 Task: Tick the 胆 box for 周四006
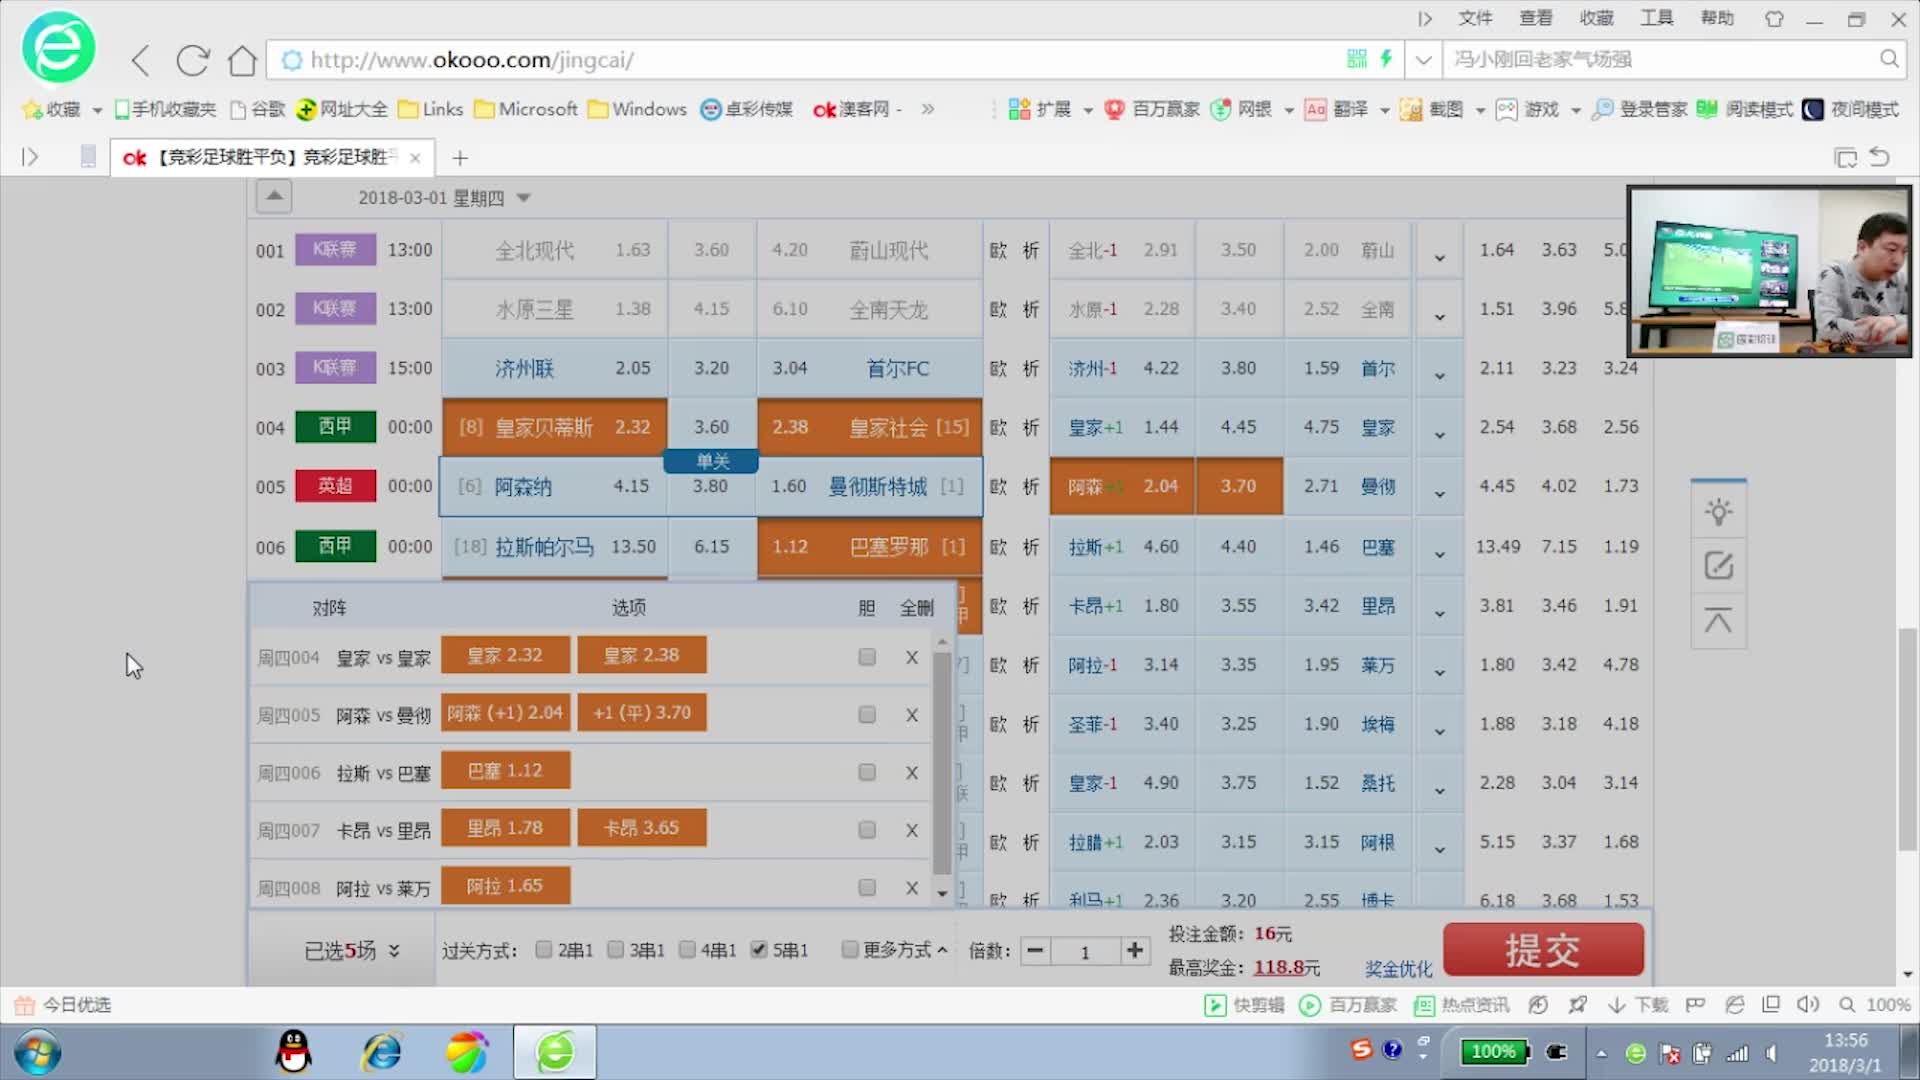coord(867,773)
